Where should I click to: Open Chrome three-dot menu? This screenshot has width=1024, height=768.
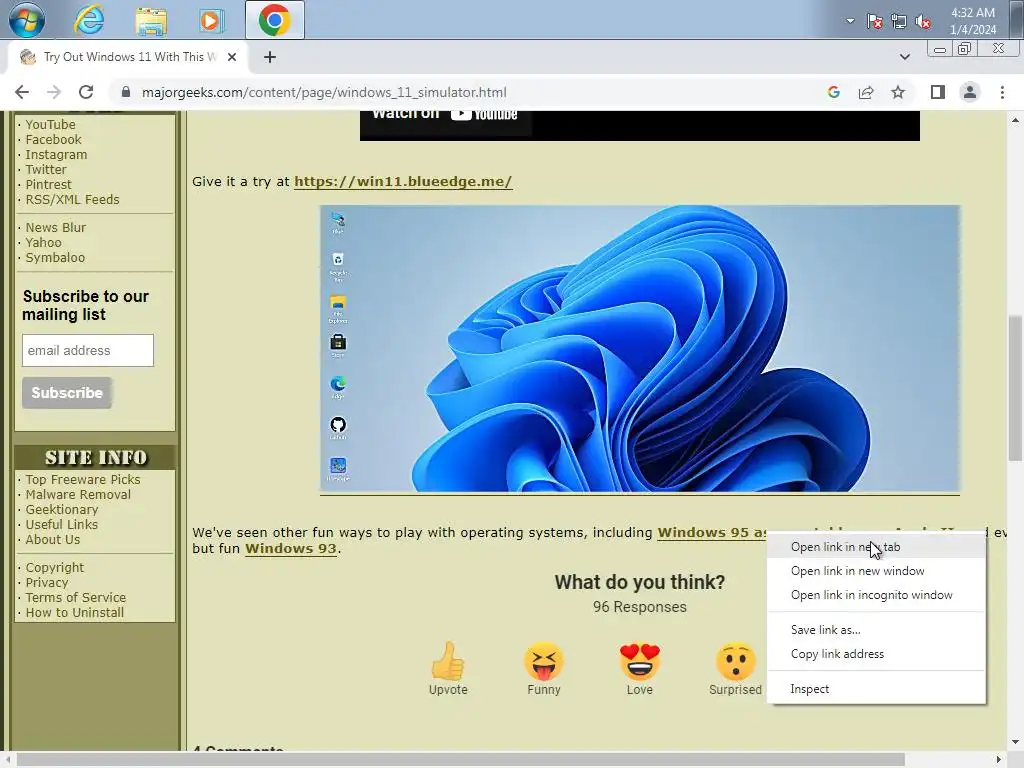1002,92
